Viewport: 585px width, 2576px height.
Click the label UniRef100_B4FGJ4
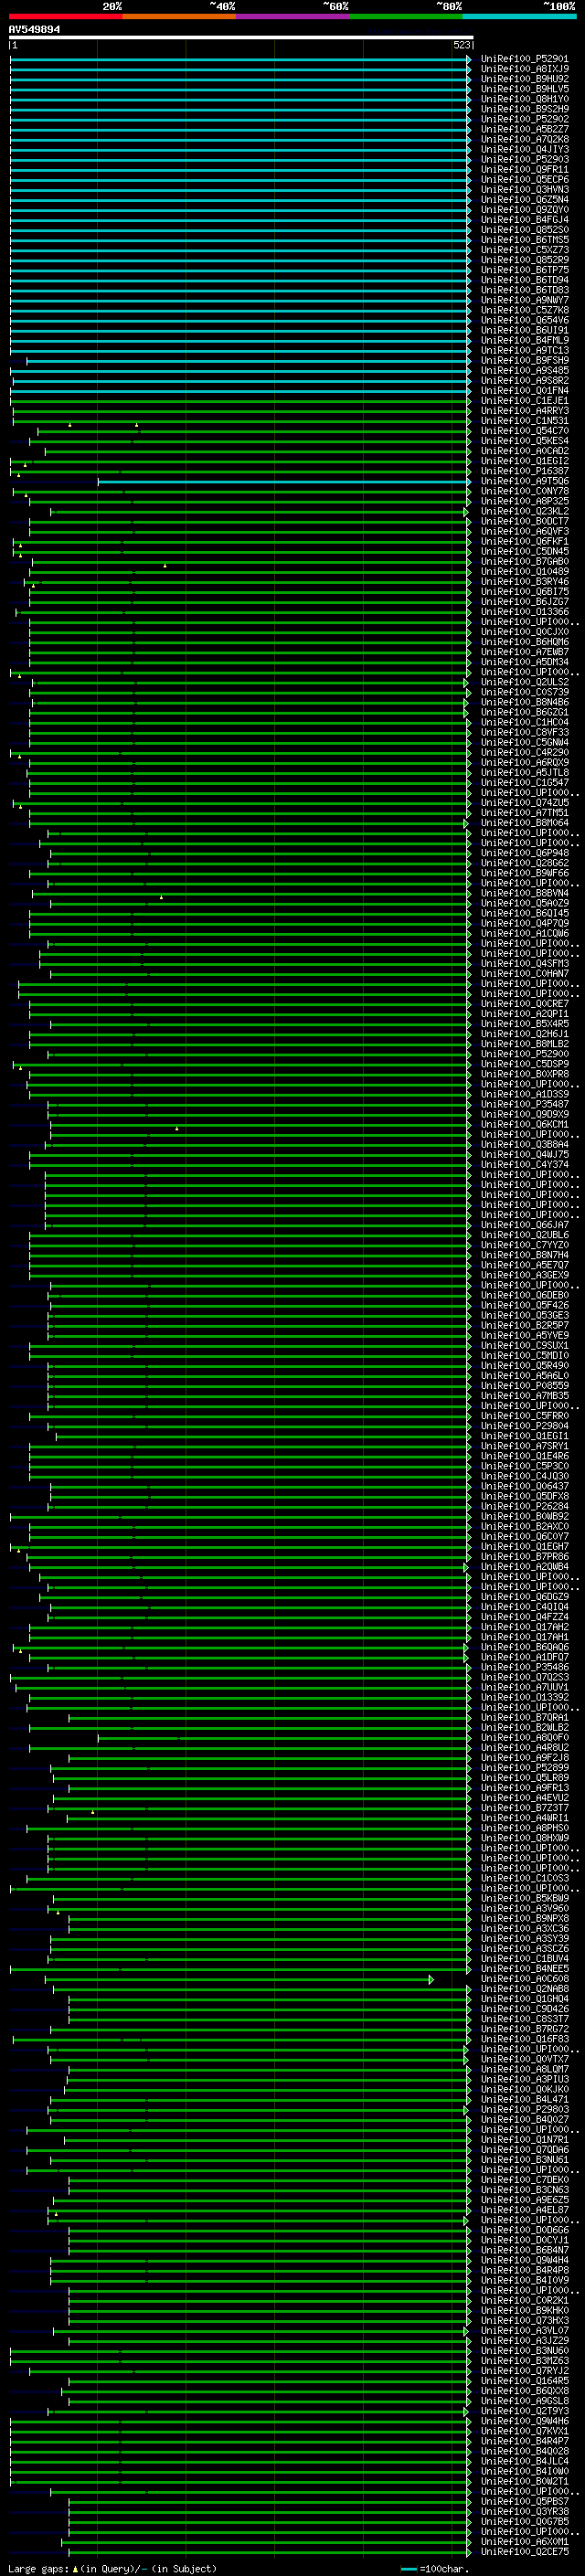click(525, 219)
